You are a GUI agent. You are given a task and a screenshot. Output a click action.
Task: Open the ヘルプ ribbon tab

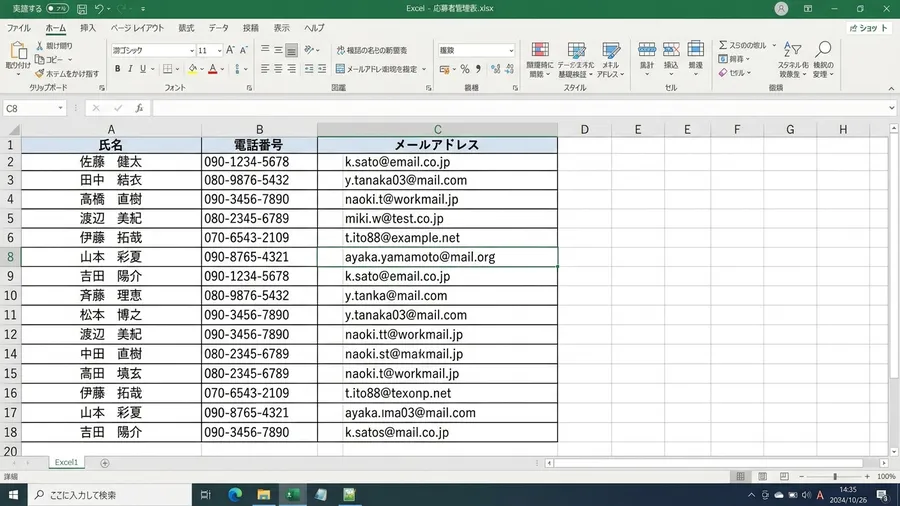tap(314, 28)
